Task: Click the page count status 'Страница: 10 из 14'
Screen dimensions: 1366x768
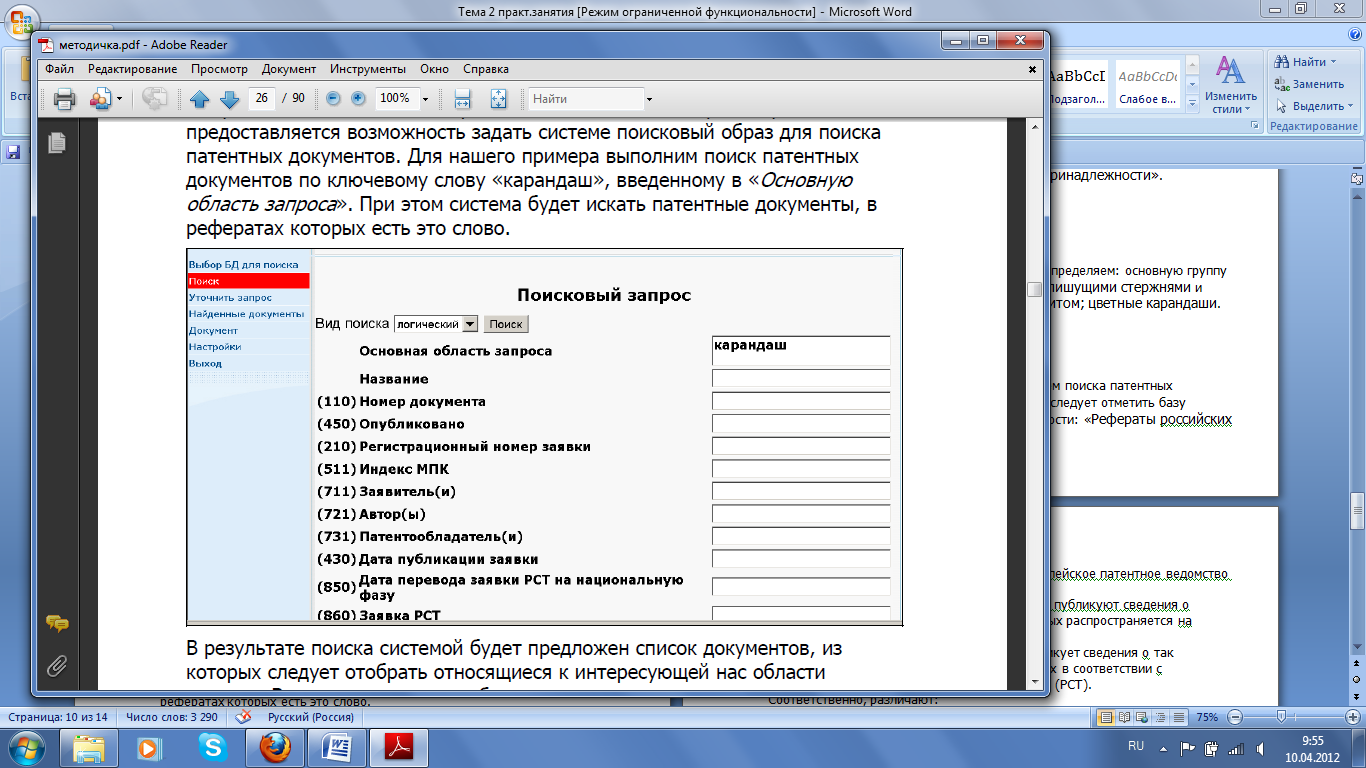Action: pos(58,718)
